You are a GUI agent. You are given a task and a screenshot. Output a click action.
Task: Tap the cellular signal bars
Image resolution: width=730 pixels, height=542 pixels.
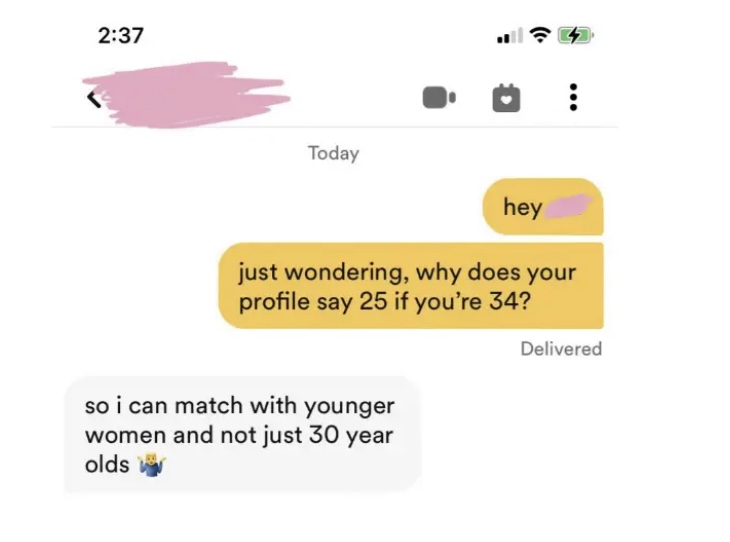[510, 35]
